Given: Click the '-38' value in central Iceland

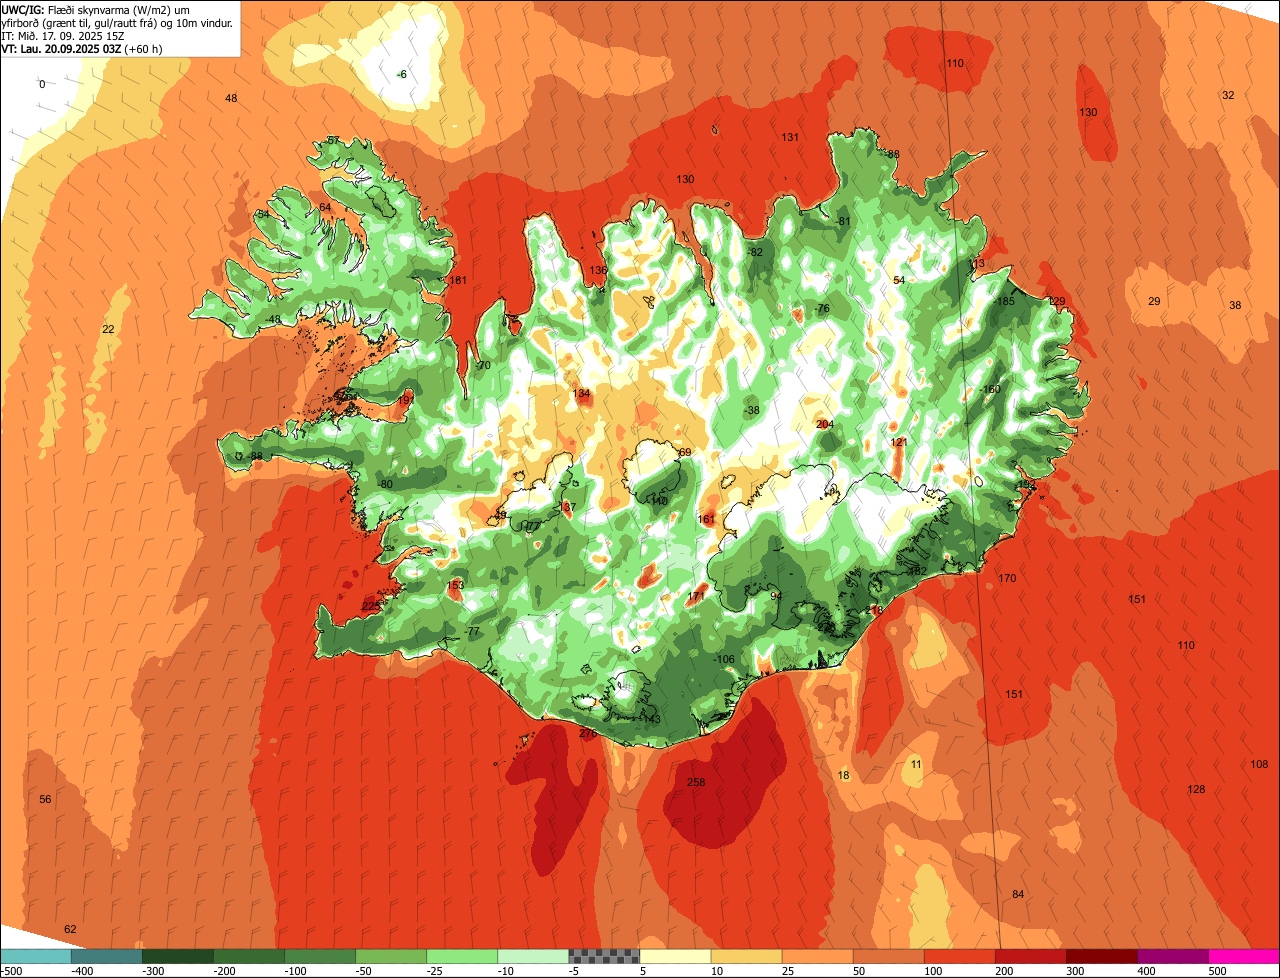Looking at the screenshot, I should coord(752,410).
